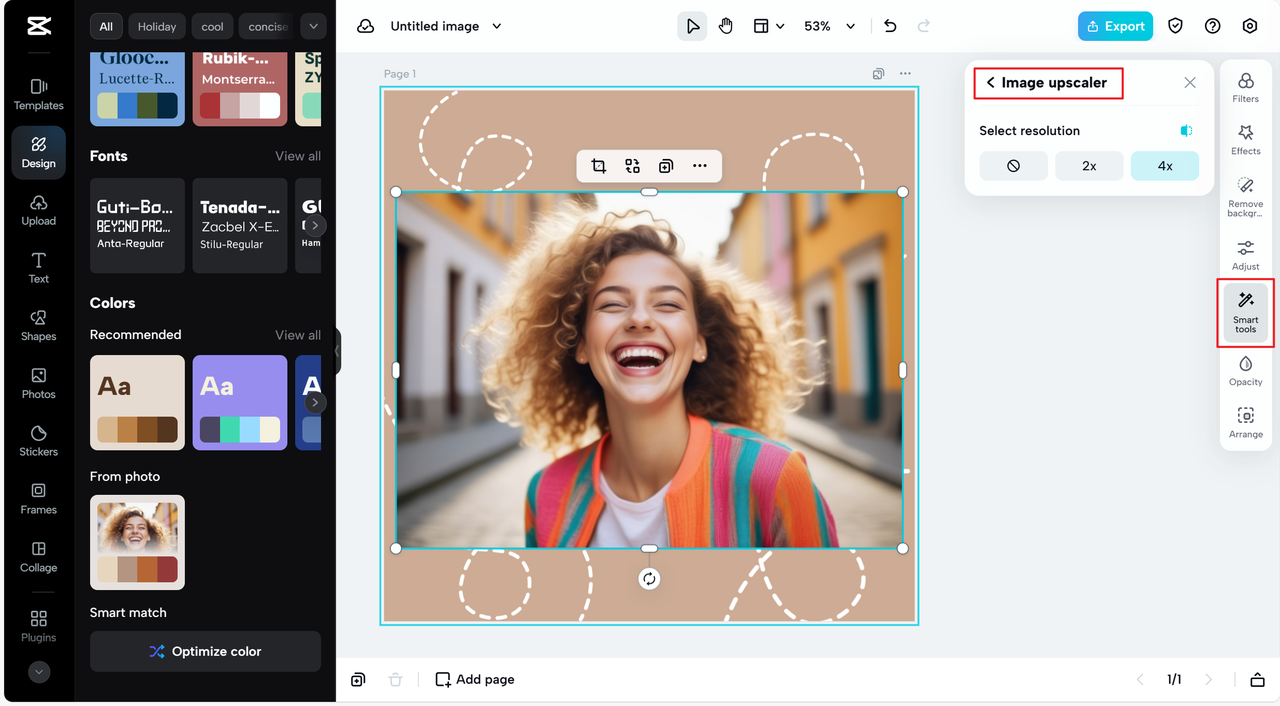
Task: Open the Plugins panel
Action: coord(39,626)
